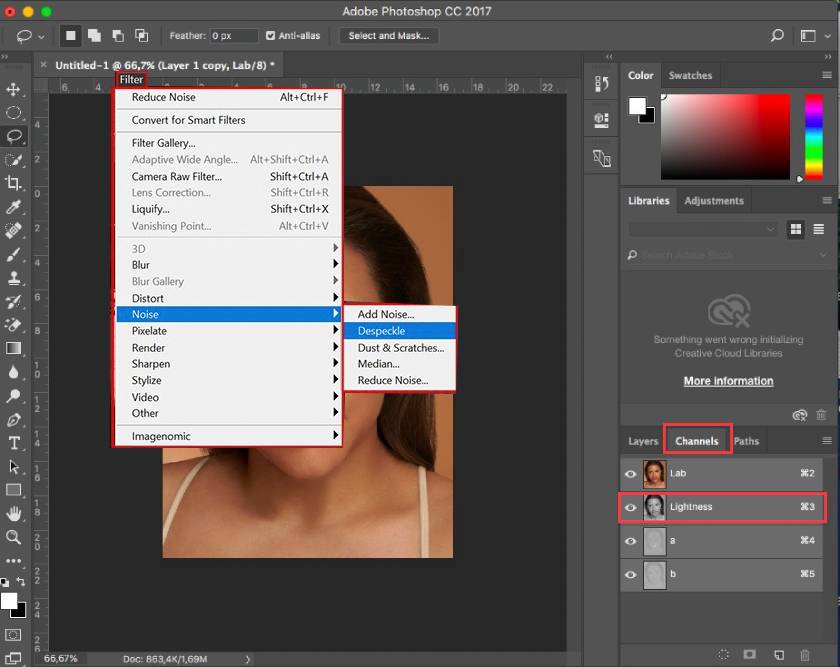Screen dimensions: 840x667
Task: Select the Zoom tool
Action: [x=14, y=537]
